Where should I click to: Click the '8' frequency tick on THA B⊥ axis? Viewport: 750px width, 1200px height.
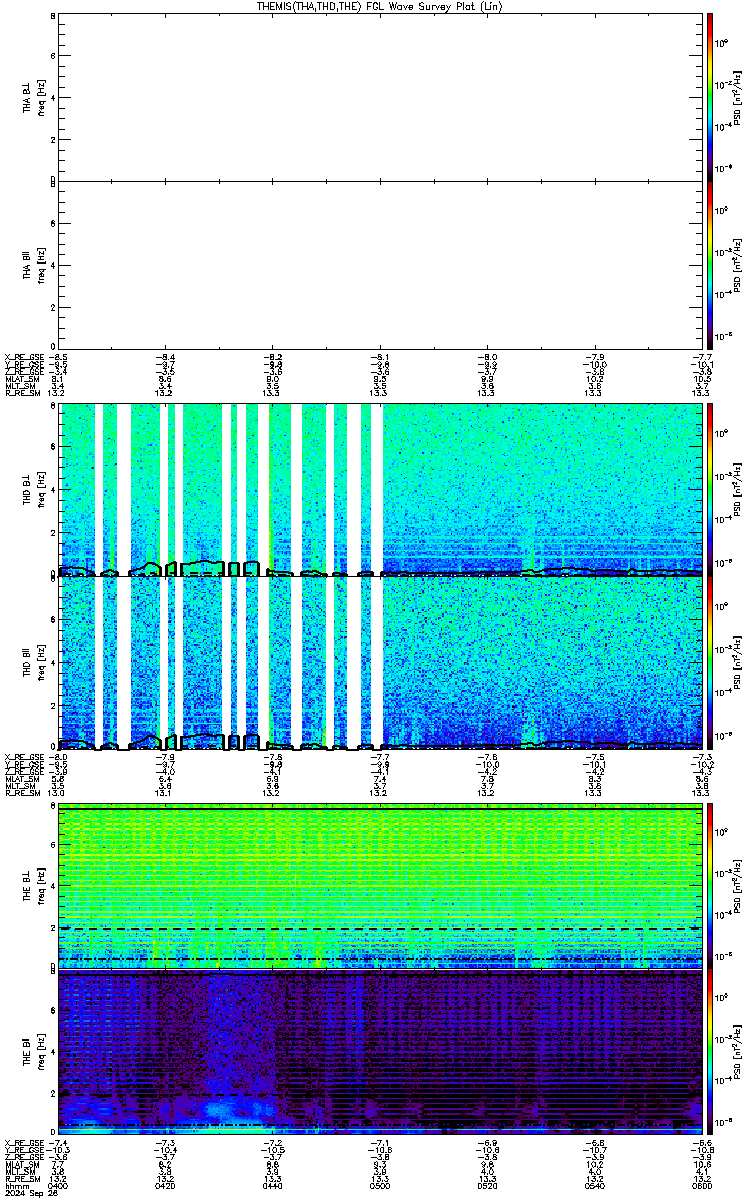point(53,18)
